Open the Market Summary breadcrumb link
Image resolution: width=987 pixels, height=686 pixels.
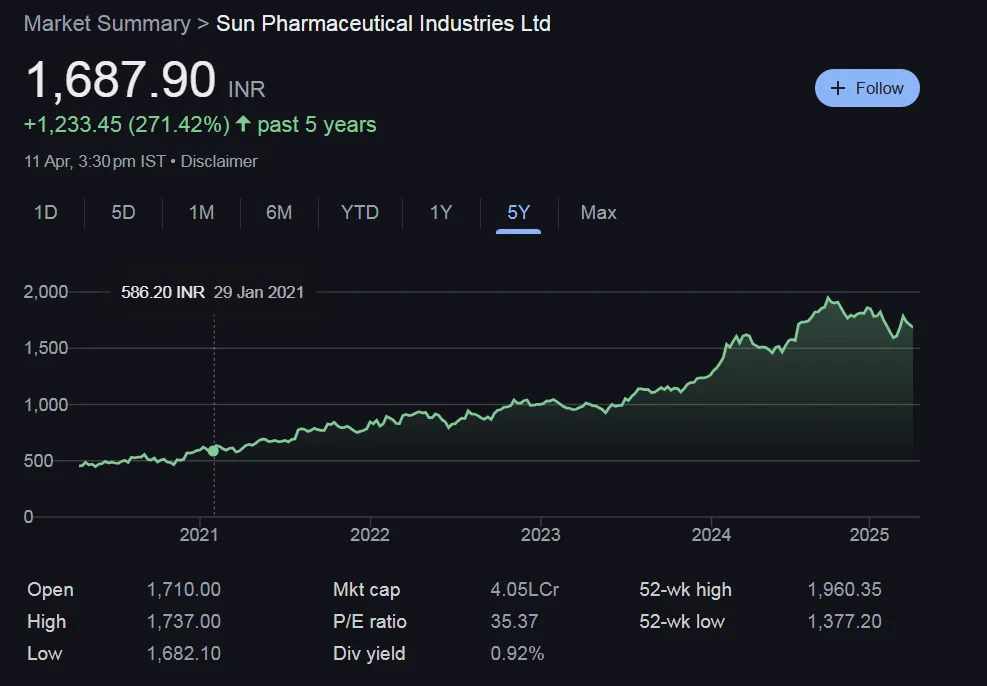click(x=107, y=23)
